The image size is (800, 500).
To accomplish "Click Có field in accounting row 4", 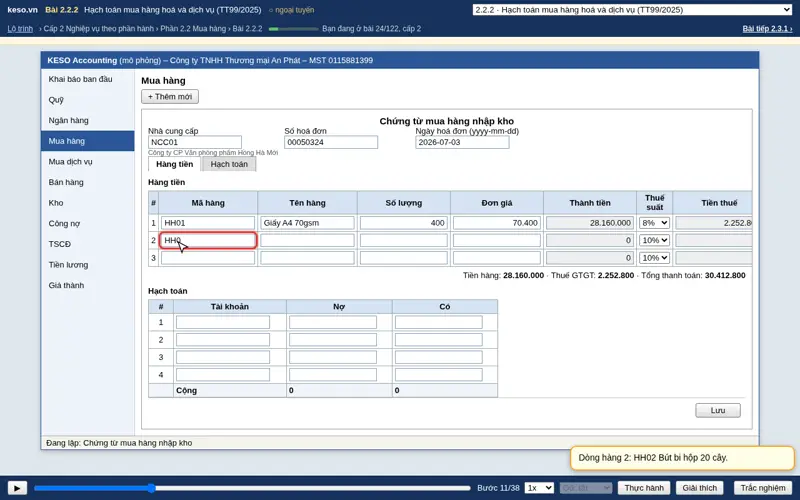I will click(439, 375).
